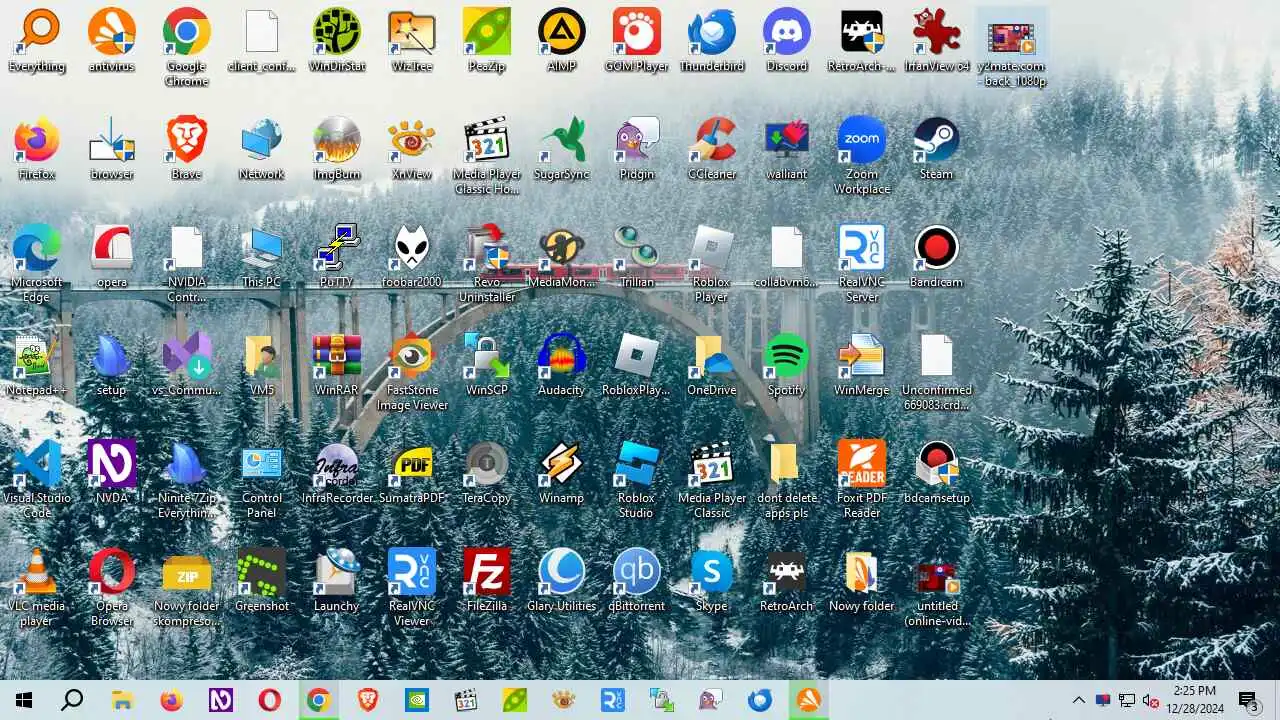Select the Revo Uninstaller desktop icon
This screenshot has width=1280, height=720.
click(x=487, y=263)
